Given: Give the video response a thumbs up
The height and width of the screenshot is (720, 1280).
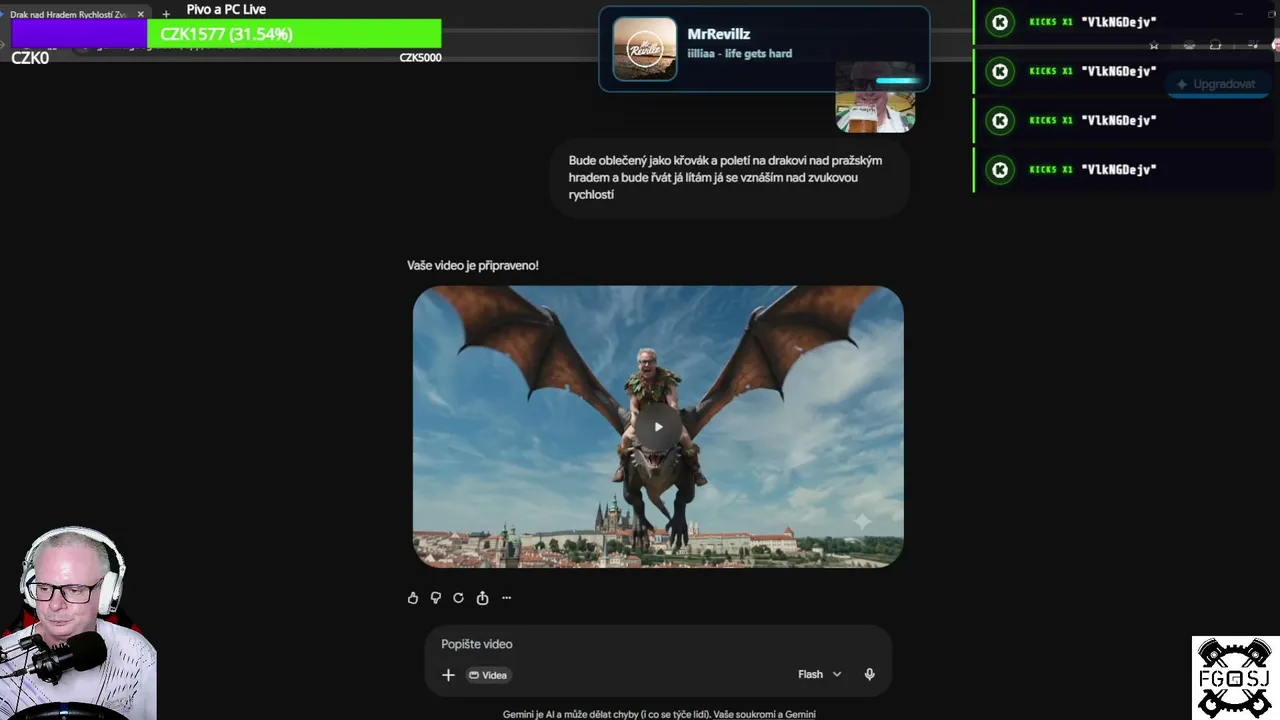Looking at the screenshot, I should point(413,598).
